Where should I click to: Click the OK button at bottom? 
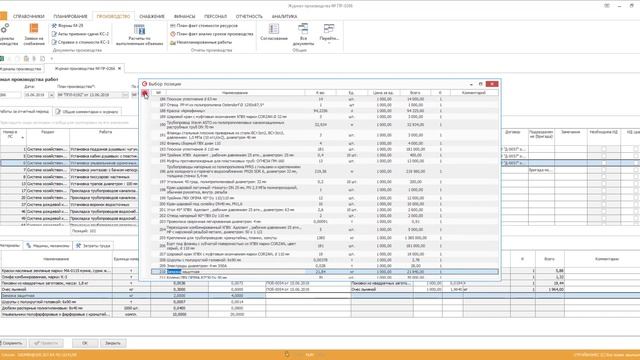point(85,343)
